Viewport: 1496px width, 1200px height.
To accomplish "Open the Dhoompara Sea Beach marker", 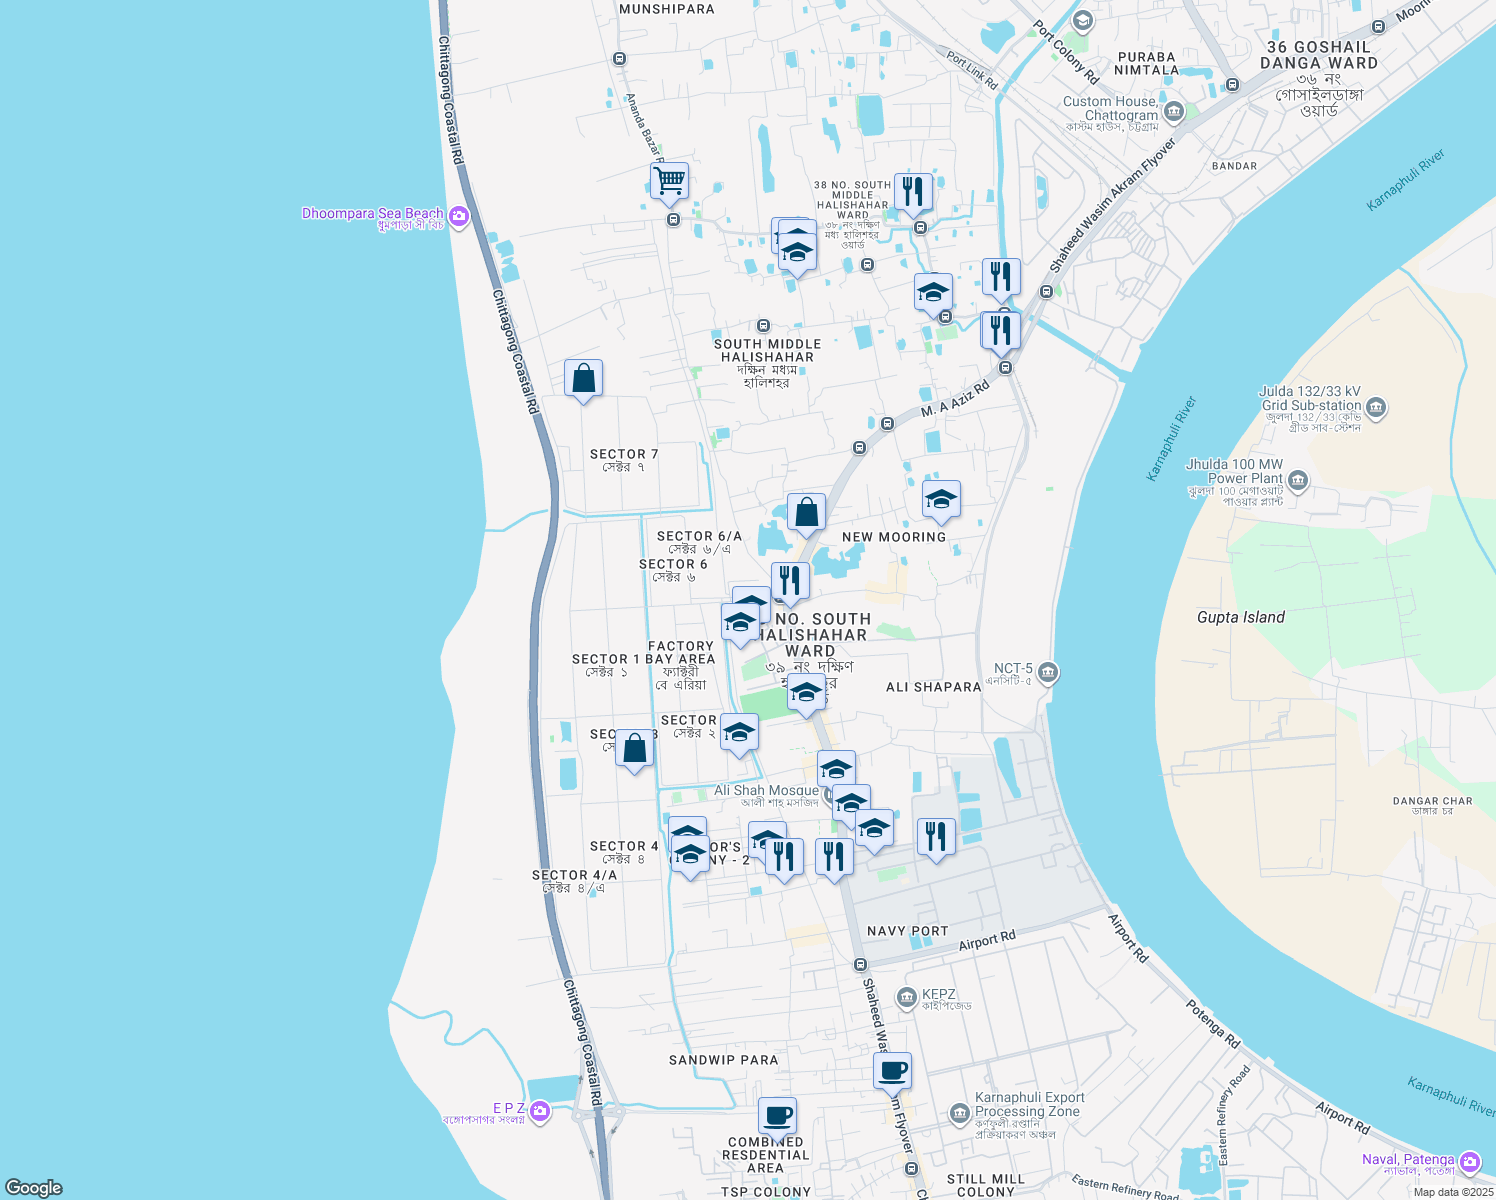I will pos(458,216).
